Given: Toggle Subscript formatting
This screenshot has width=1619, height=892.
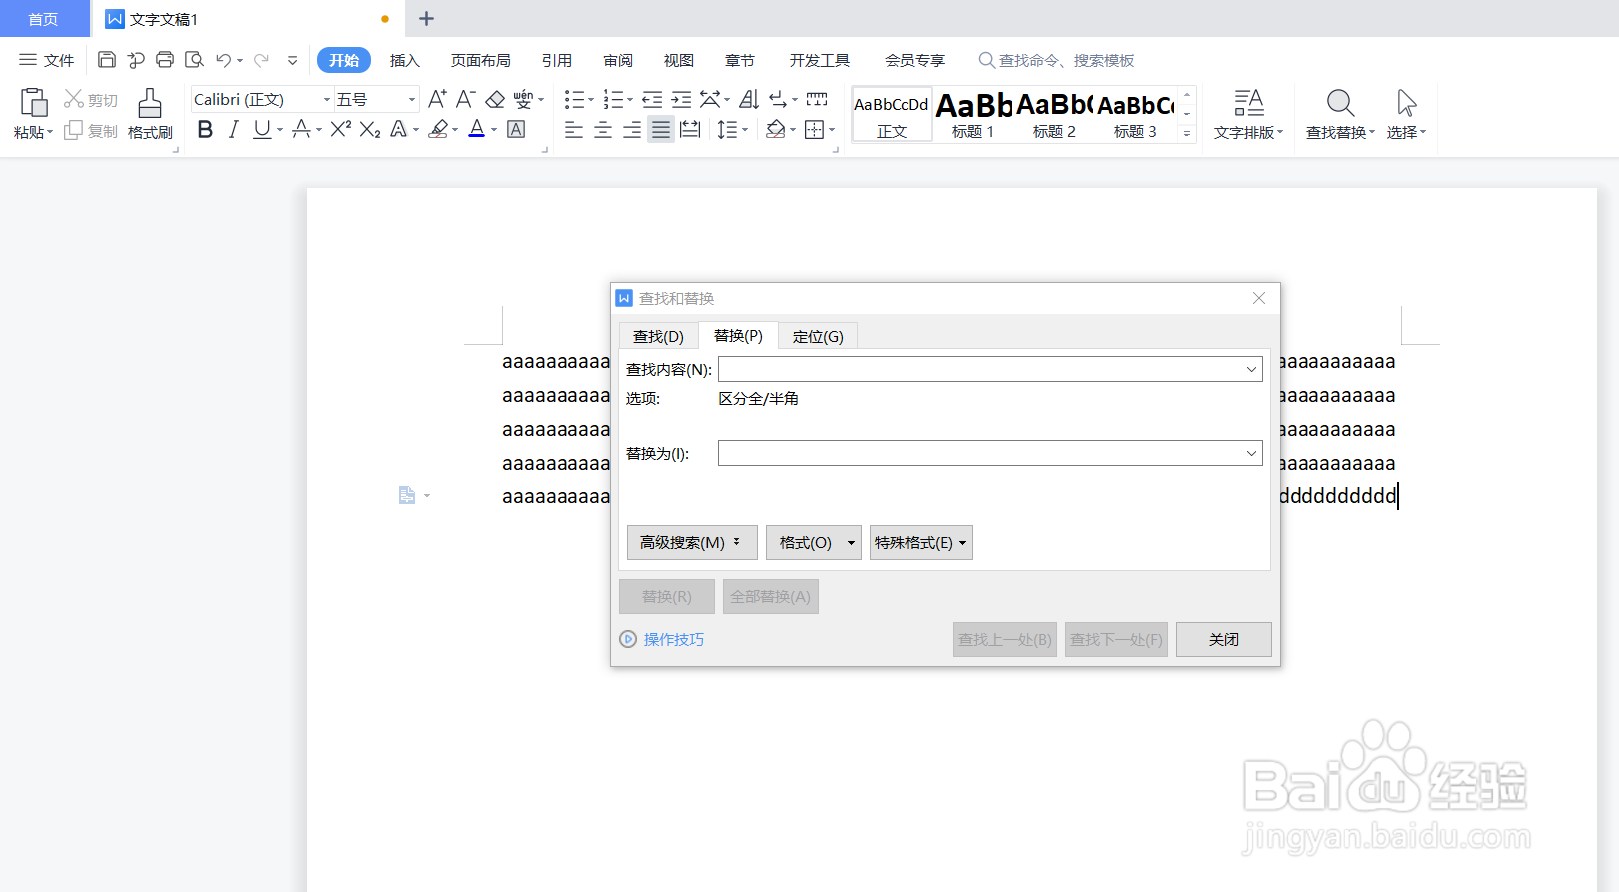Looking at the screenshot, I should tap(370, 129).
